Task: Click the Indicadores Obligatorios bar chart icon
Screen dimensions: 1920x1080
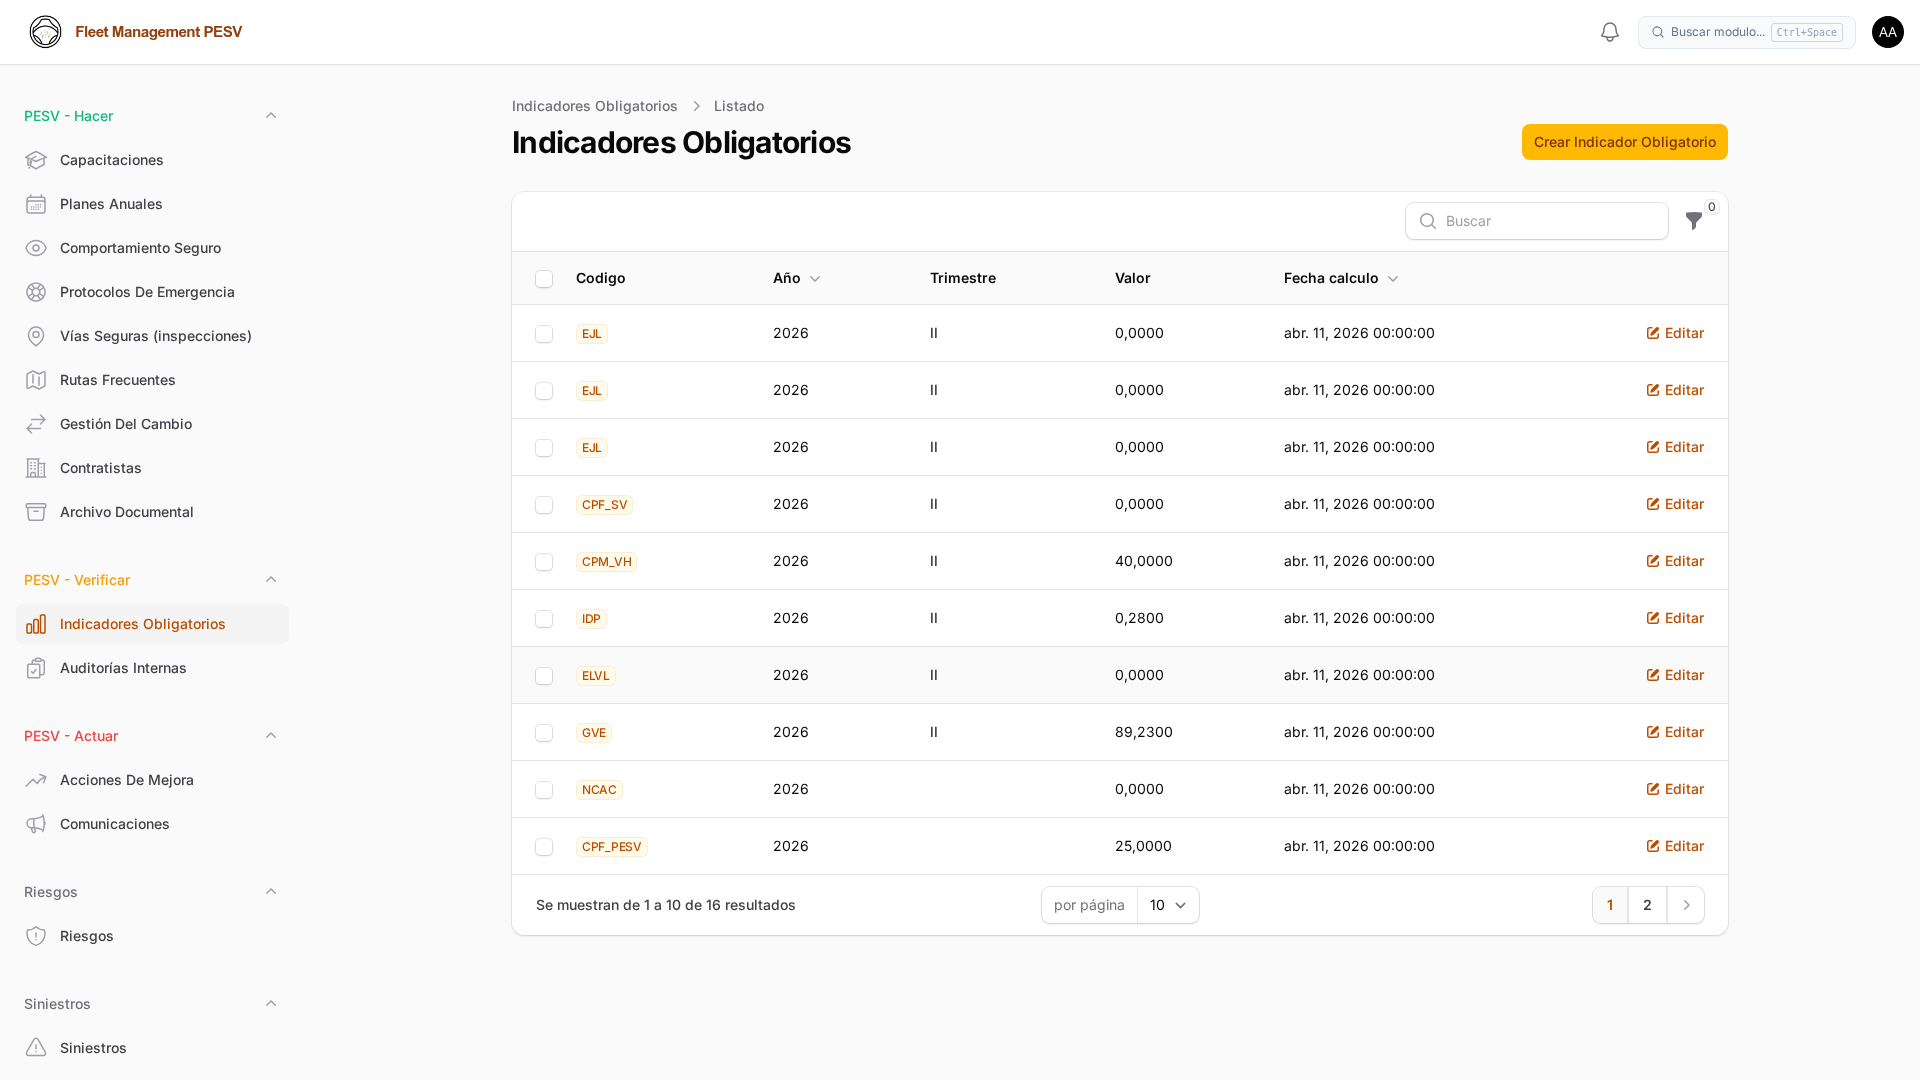Action: click(x=36, y=624)
